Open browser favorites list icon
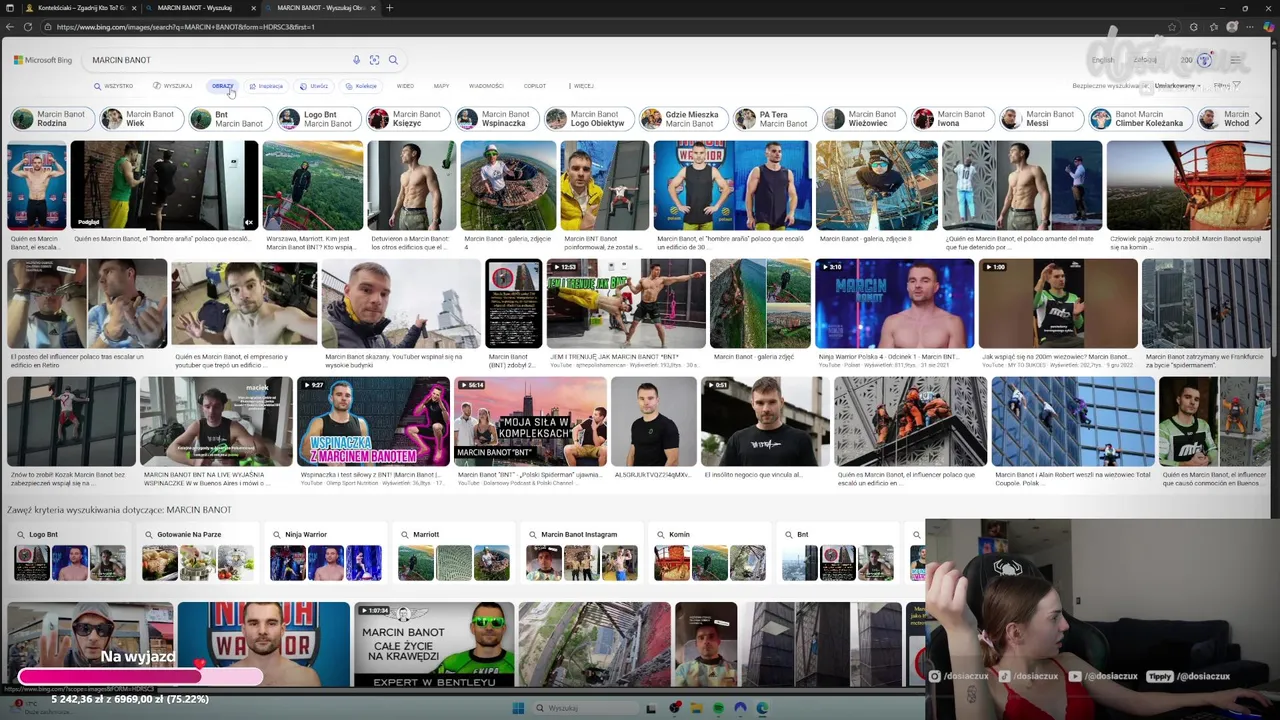Image resolution: width=1280 pixels, height=720 pixels. coord(1213,27)
